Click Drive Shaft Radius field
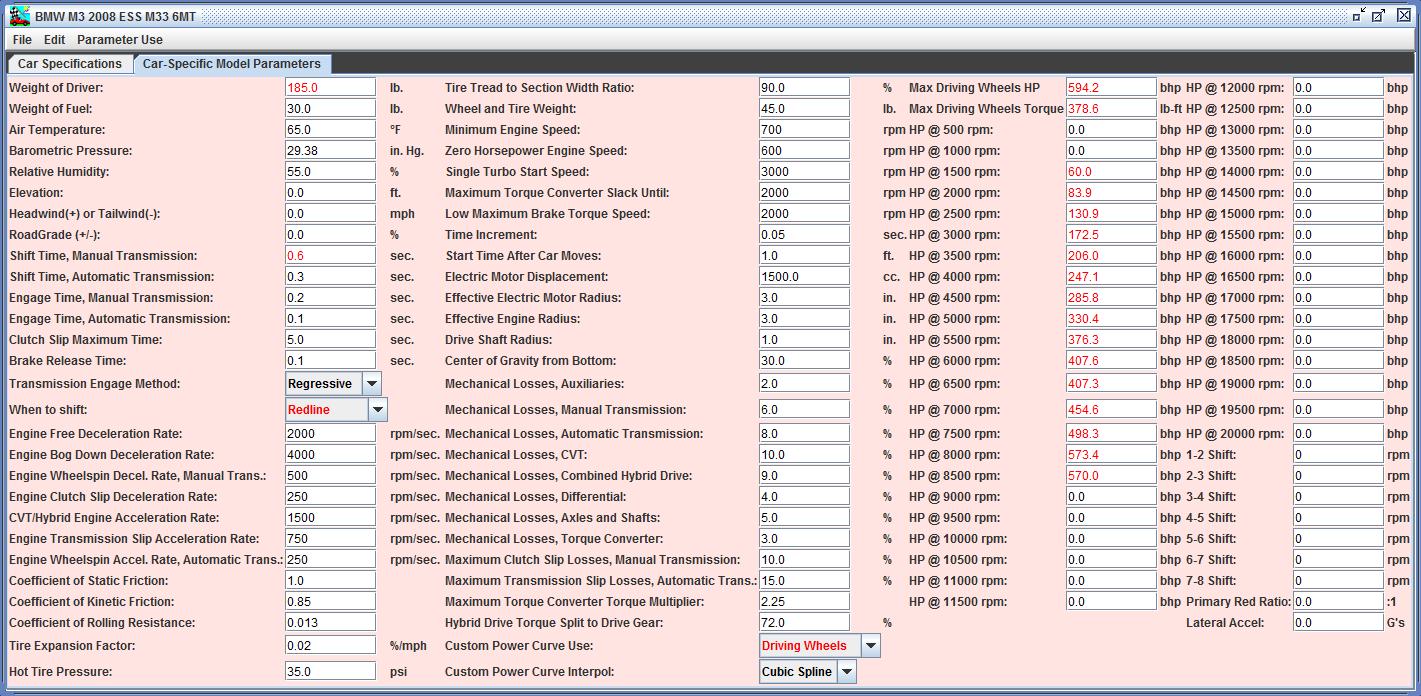 (804, 340)
